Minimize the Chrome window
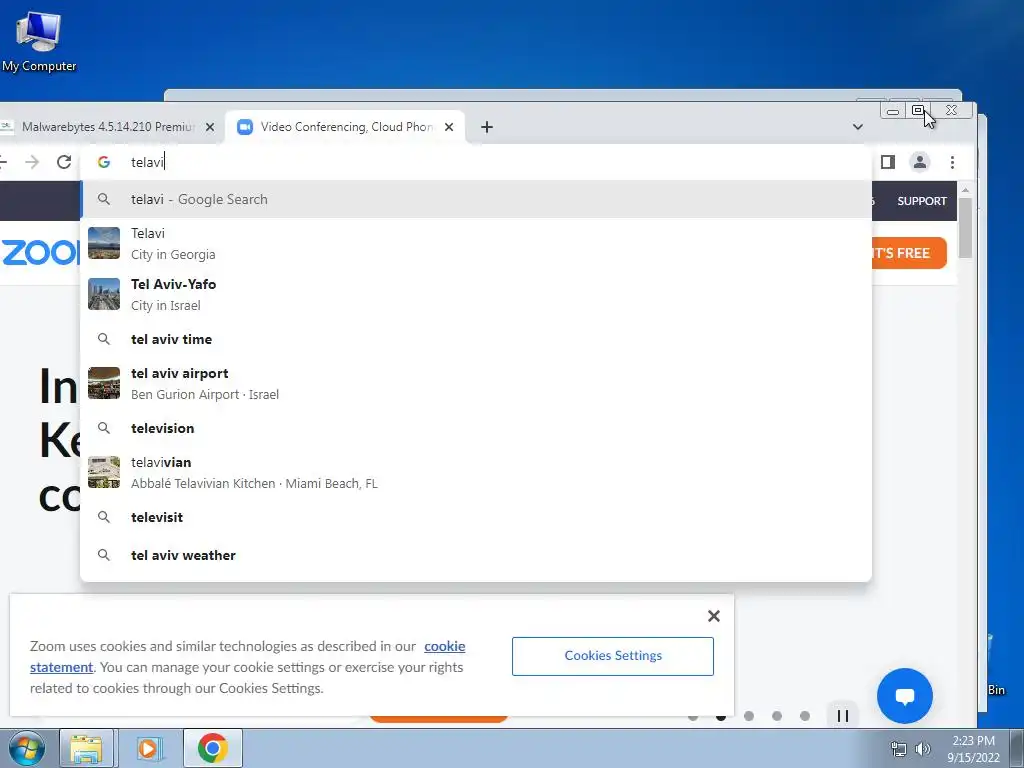Screen dimensions: 1024x768 [x=893, y=110]
